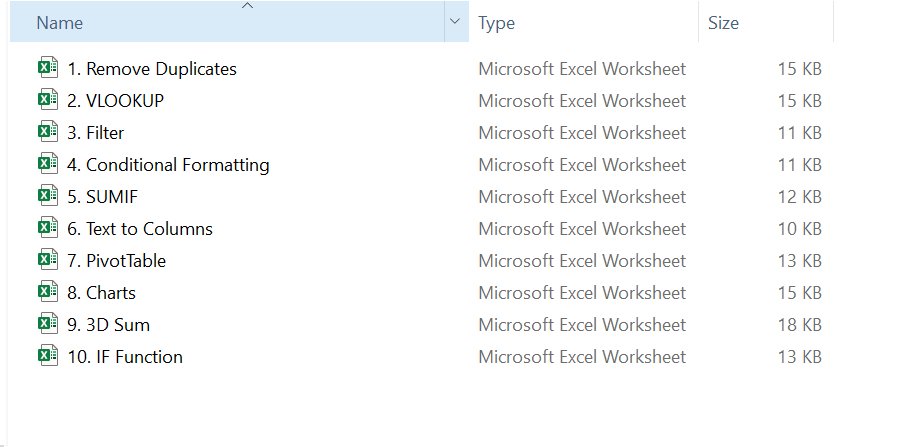Sort files by the Type column header

coord(583,22)
